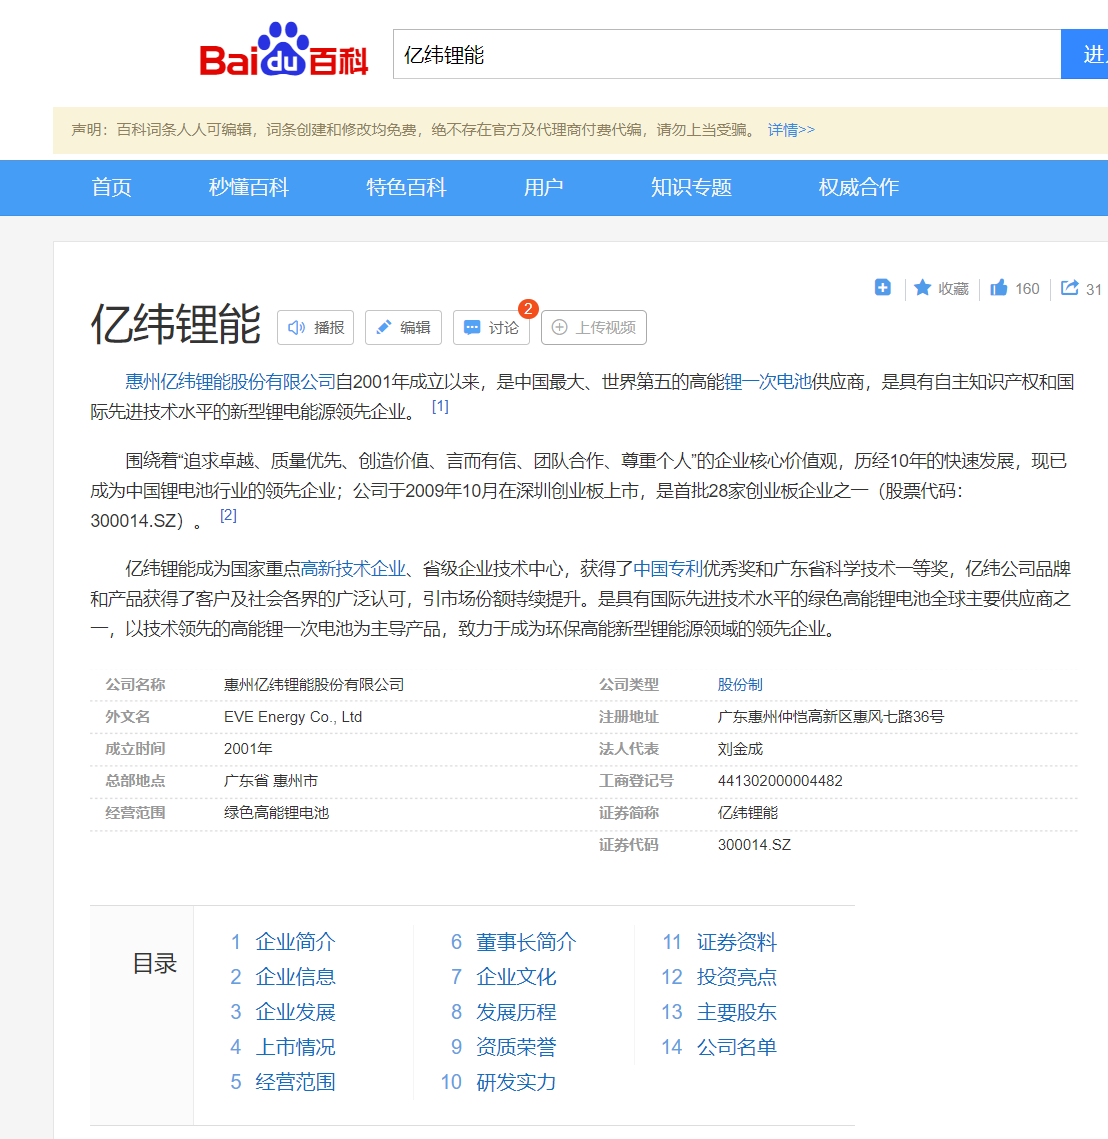Open the 讨论 discussion button
This screenshot has height=1139, width=1108.
[x=491, y=328]
